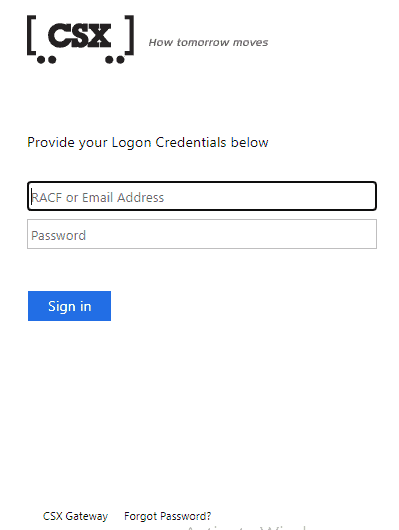Click the left bracket of CSX logo
Screen dimensions: 399x530
click(x=31, y=34)
